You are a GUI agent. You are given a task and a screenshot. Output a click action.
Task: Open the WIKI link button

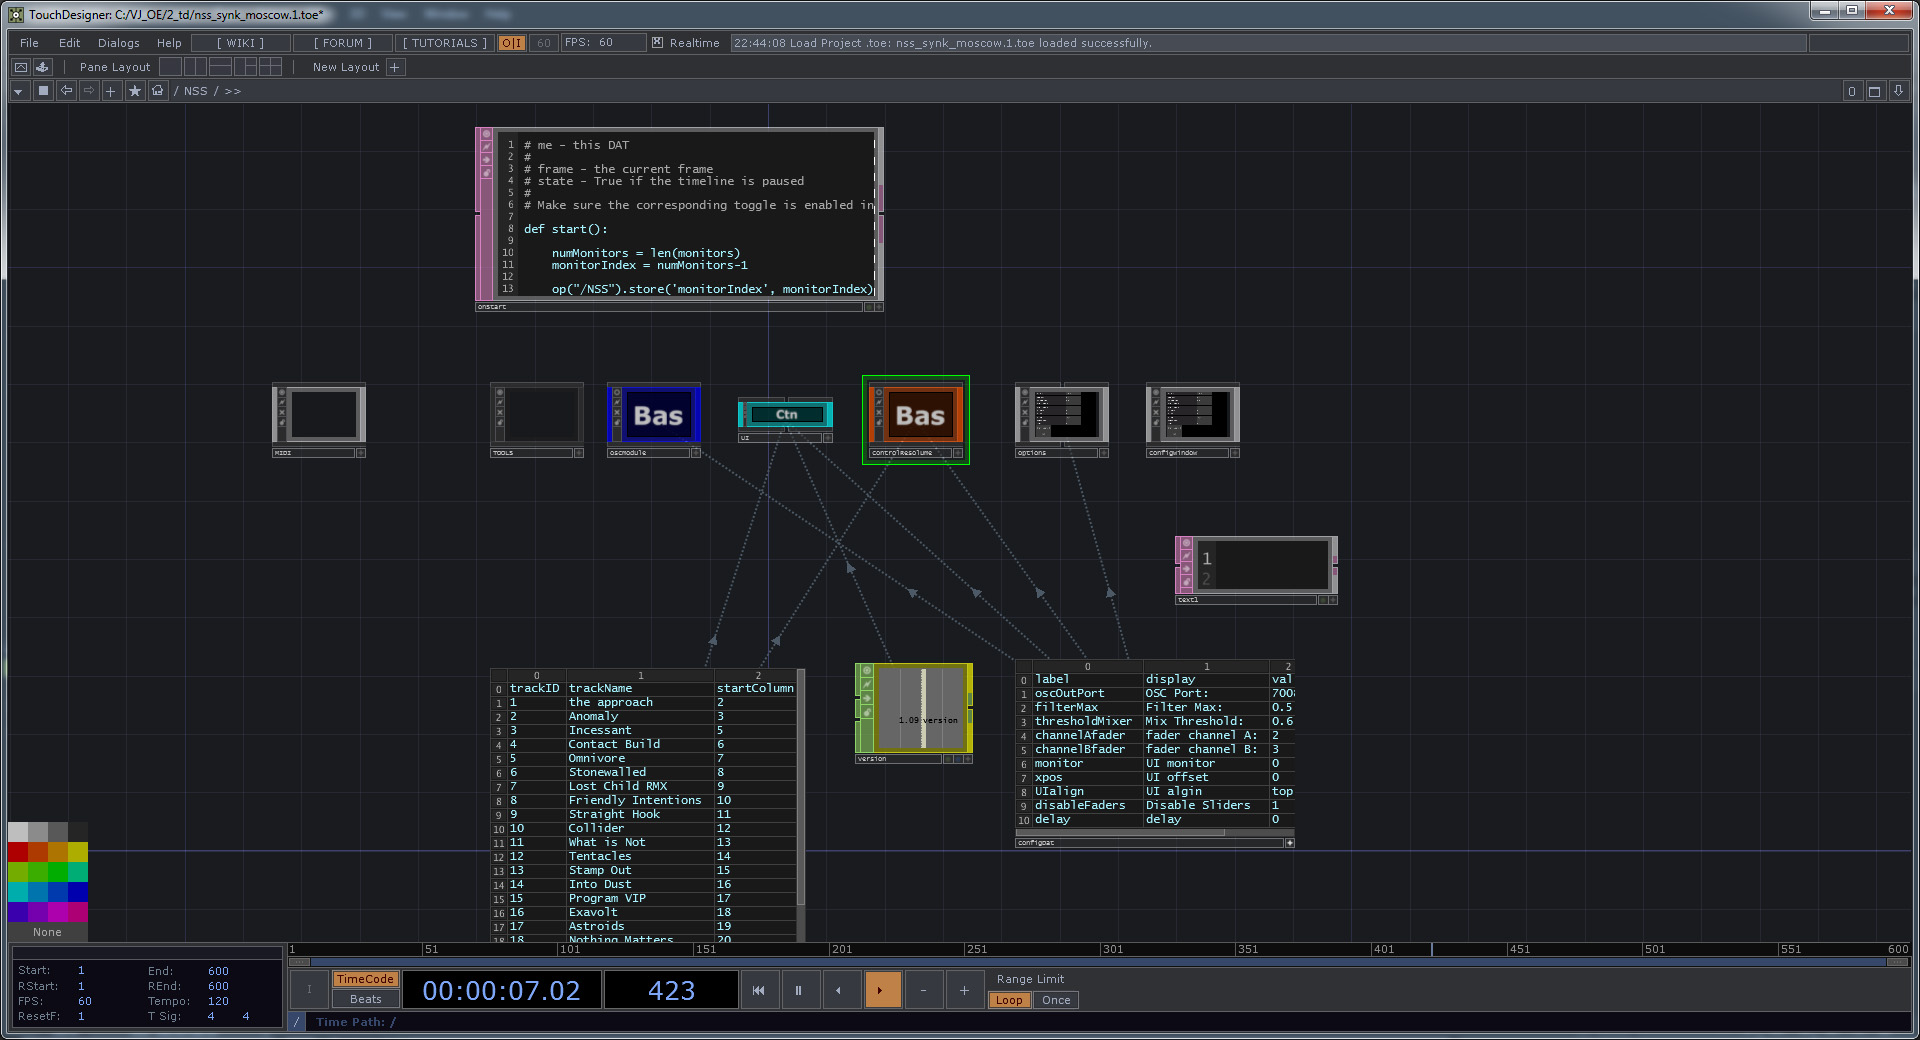point(240,43)
